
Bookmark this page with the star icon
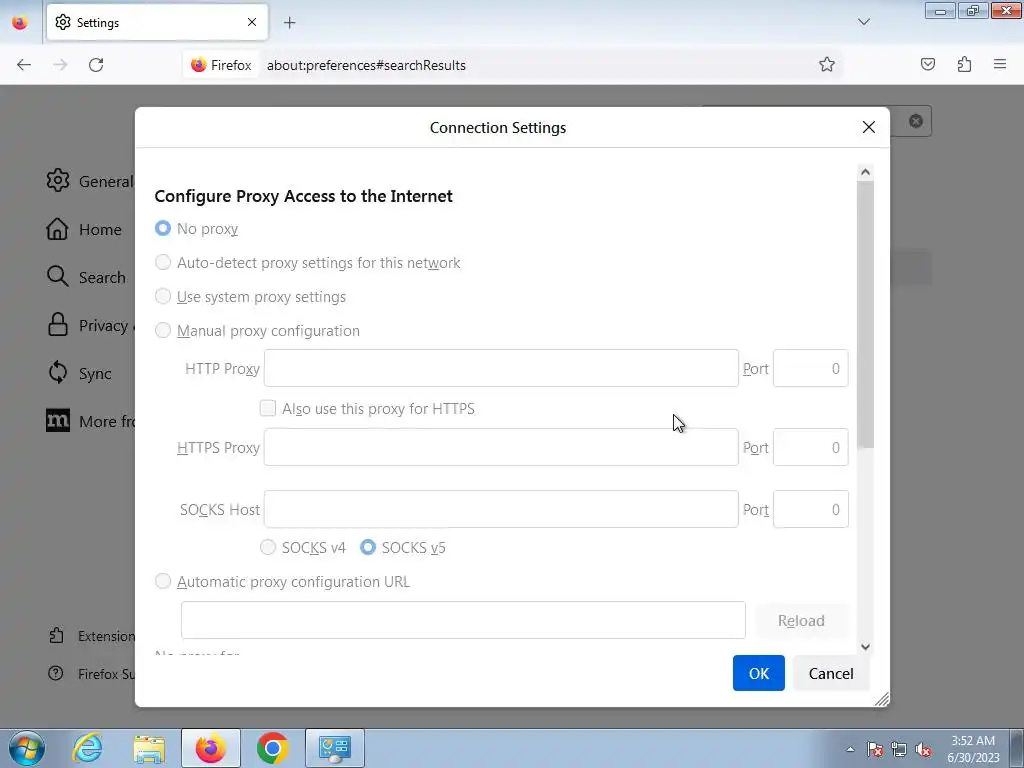(x=827, y=65)
